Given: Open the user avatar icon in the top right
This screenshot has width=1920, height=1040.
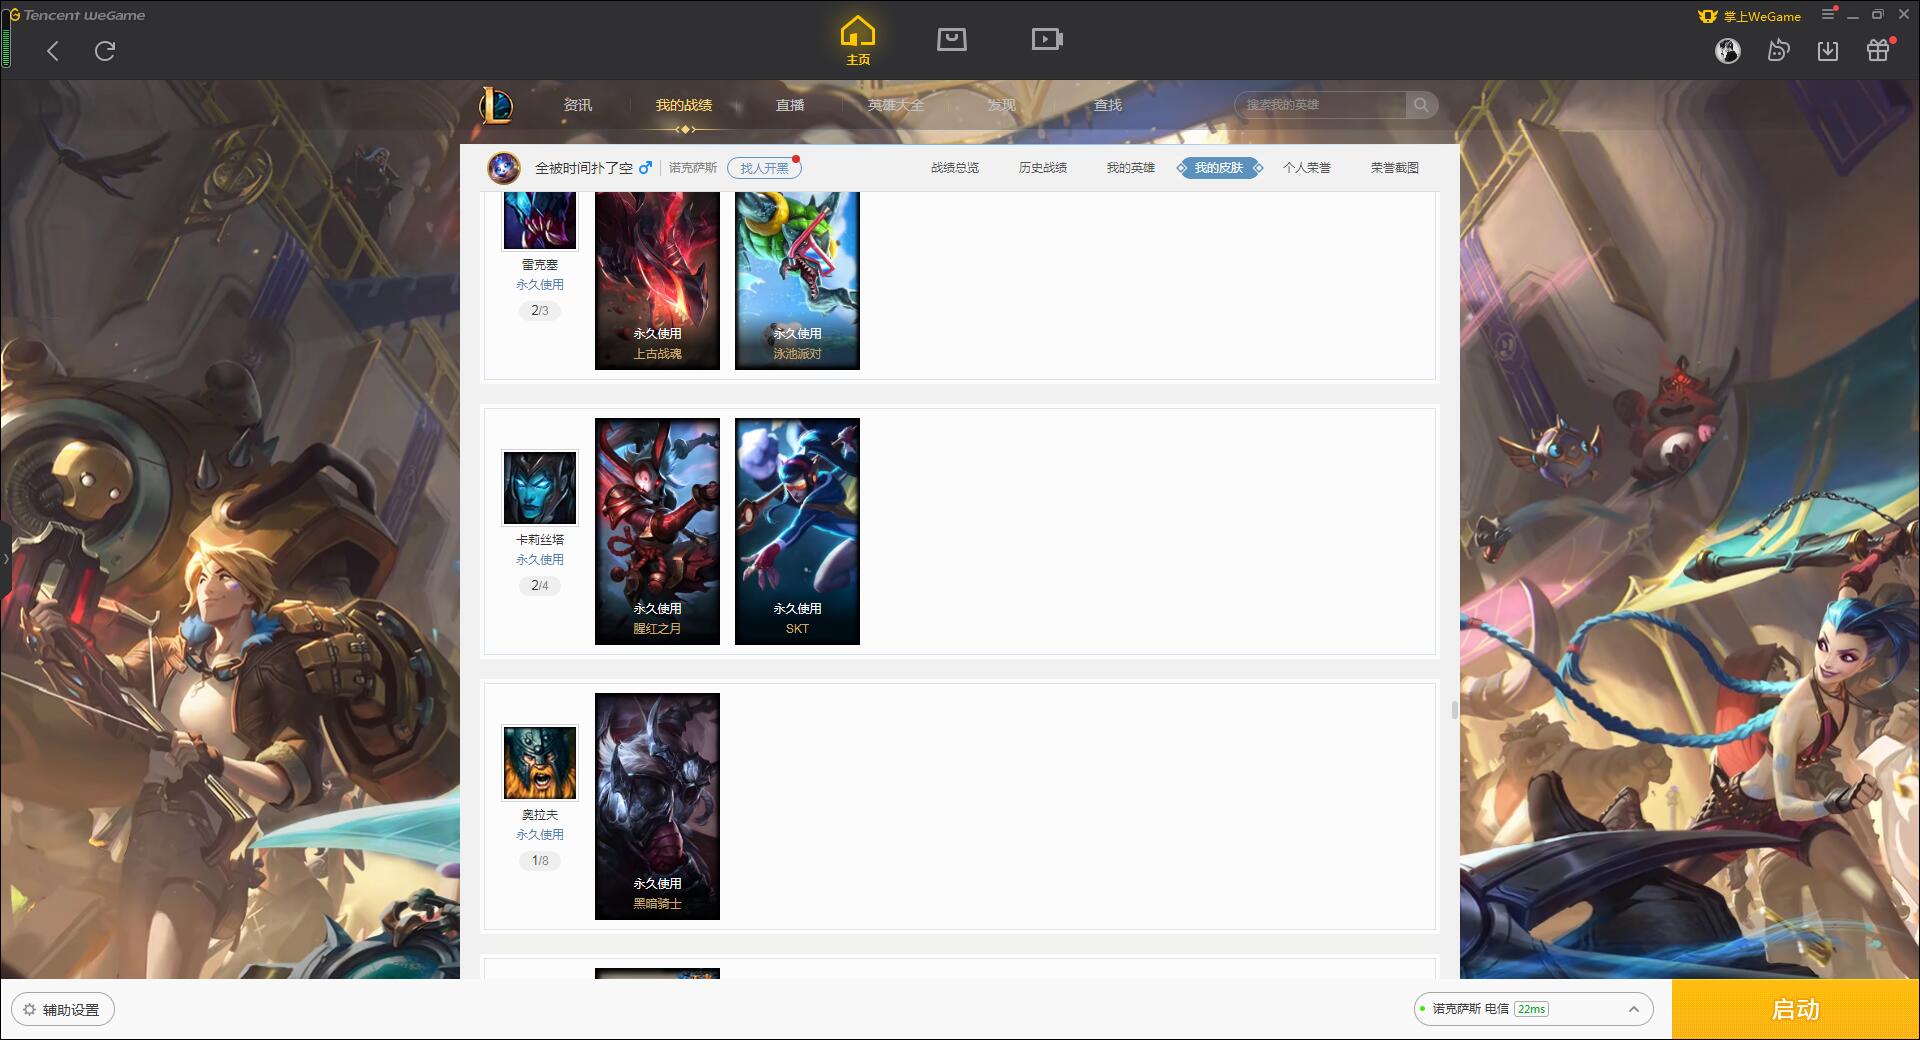Looking at the screenshot, I should [x=1728, y=50].
